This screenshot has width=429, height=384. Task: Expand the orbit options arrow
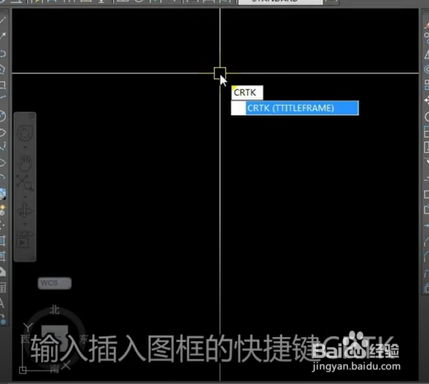25,224
